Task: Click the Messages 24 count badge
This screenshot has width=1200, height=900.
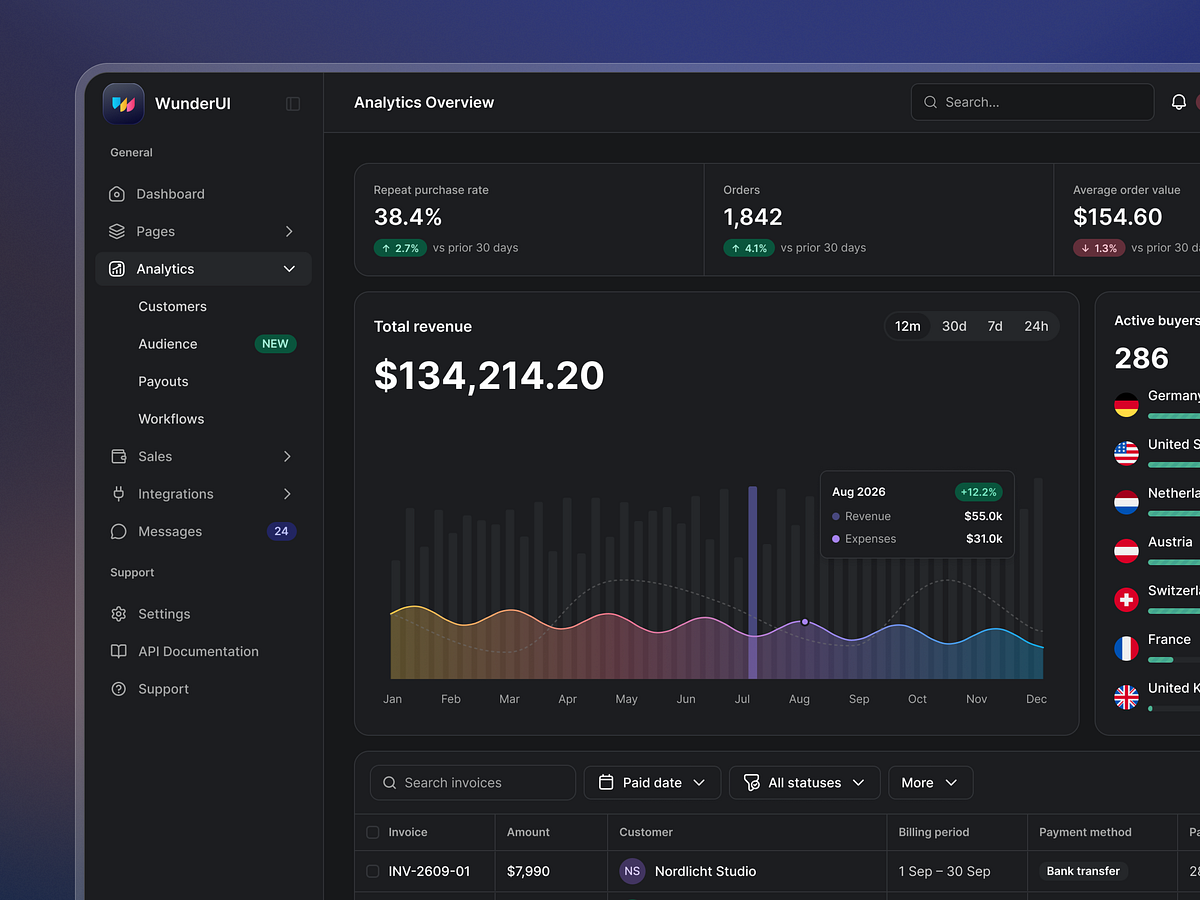Action: coord(281,531)
